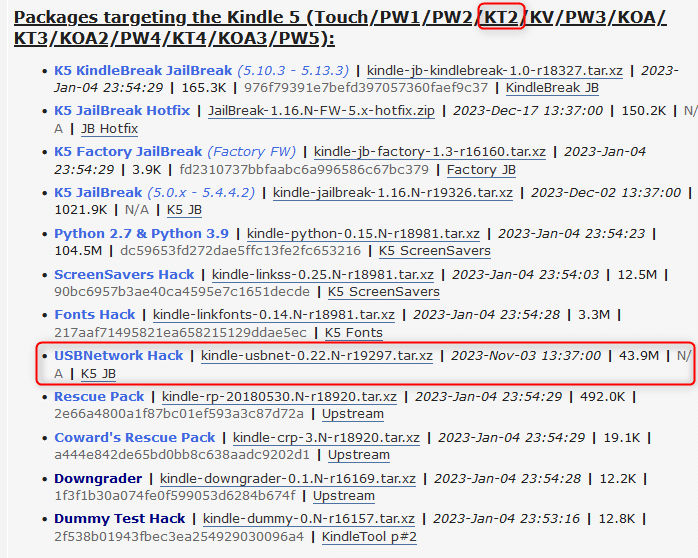Select checksum fd2310737bbfaabc6a996586c67bc379
This screenshot has height=558, width=698.
(304, 170)
